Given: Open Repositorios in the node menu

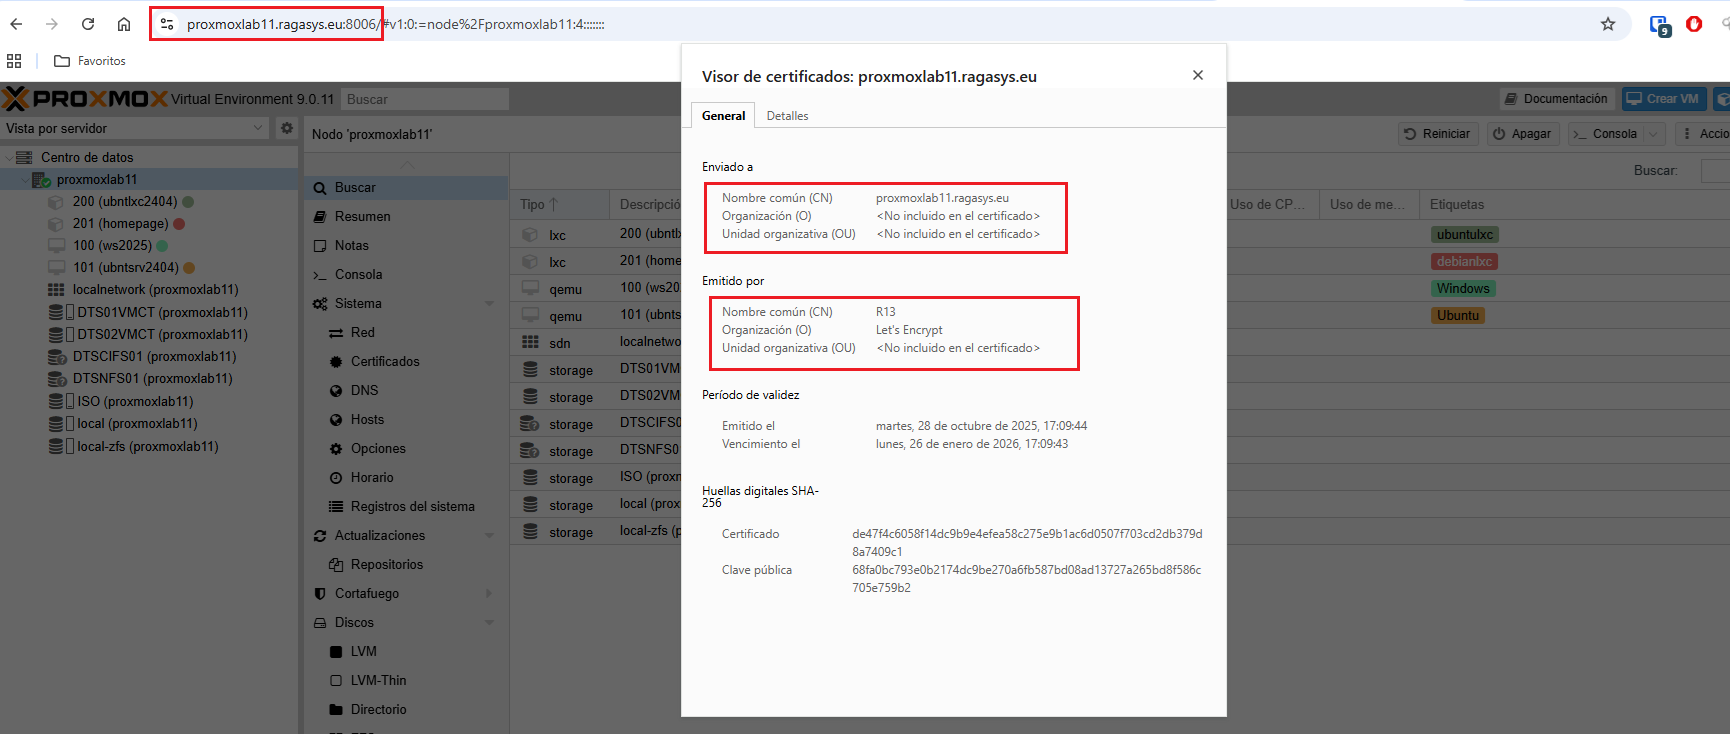Looking at the screenshot, I should (x=406, y=564).
